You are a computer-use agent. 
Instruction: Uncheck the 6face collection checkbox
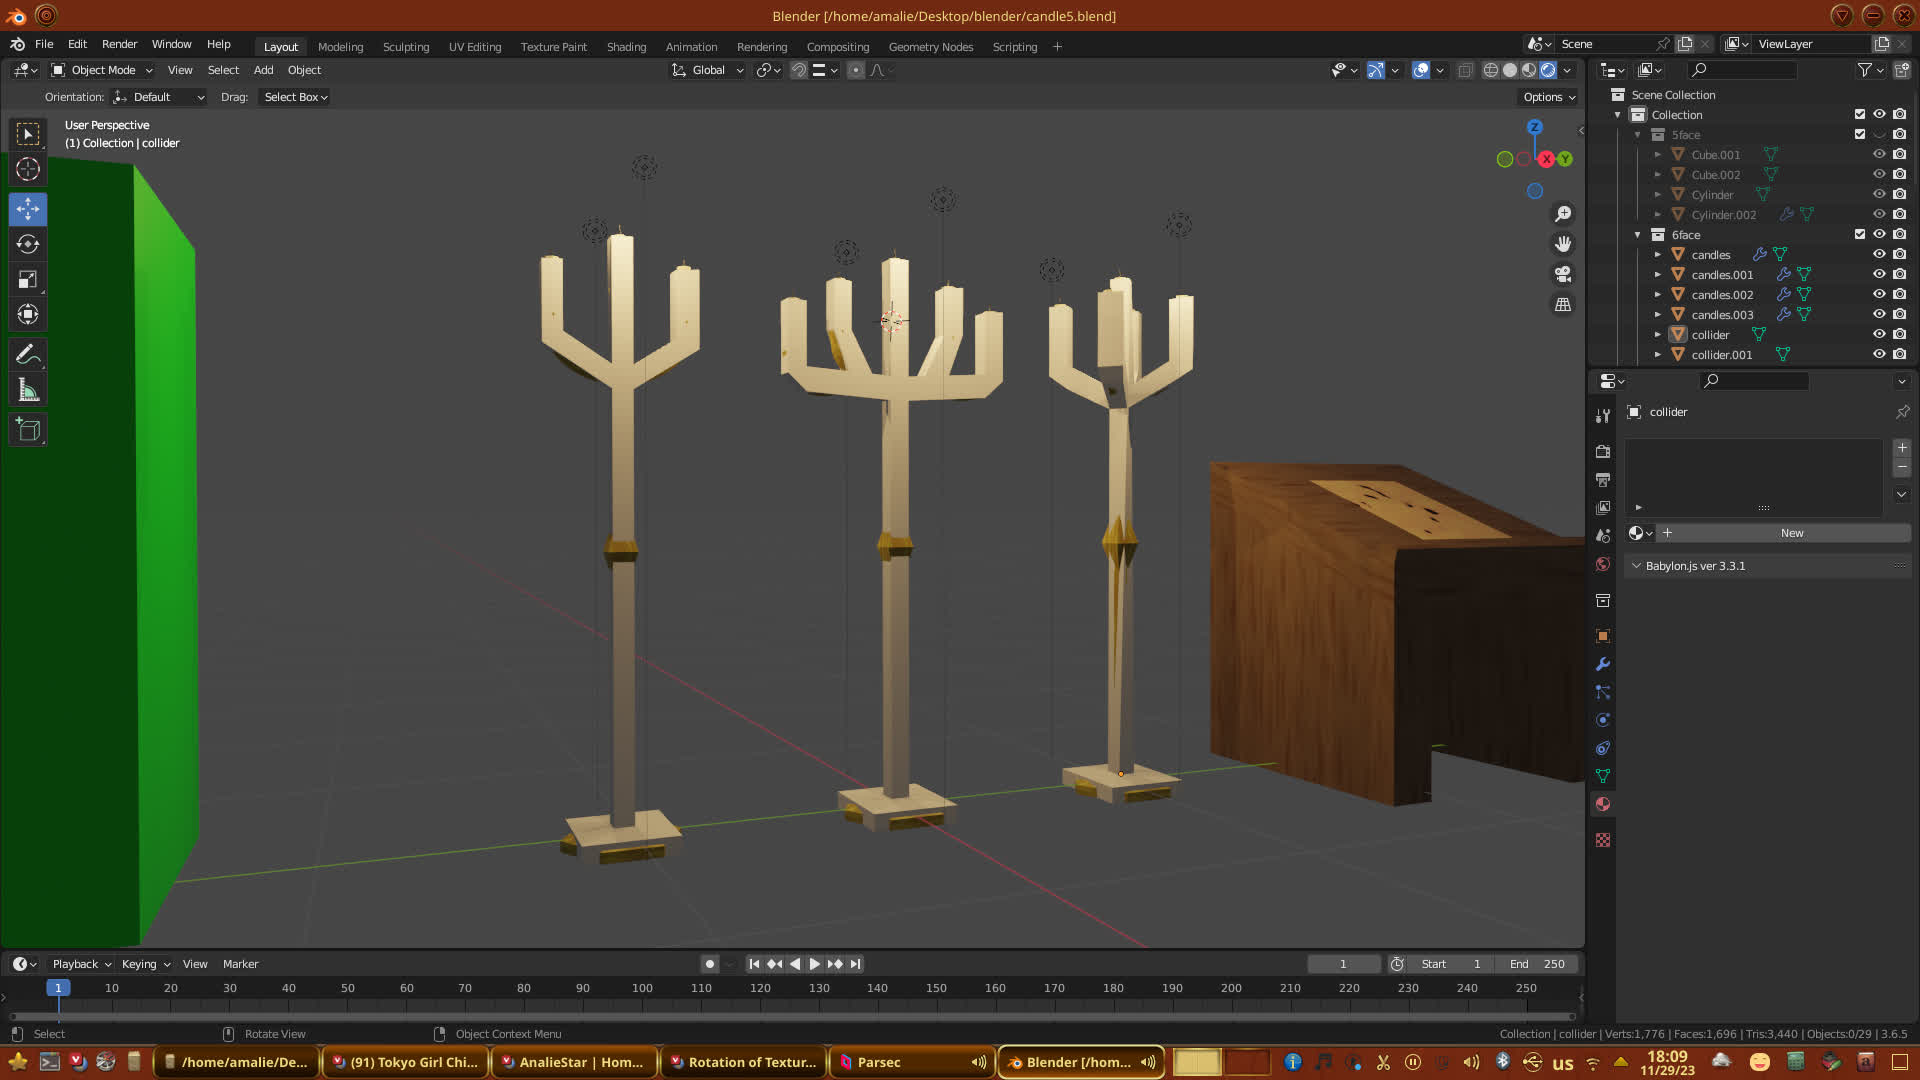tap(1860, 234)
